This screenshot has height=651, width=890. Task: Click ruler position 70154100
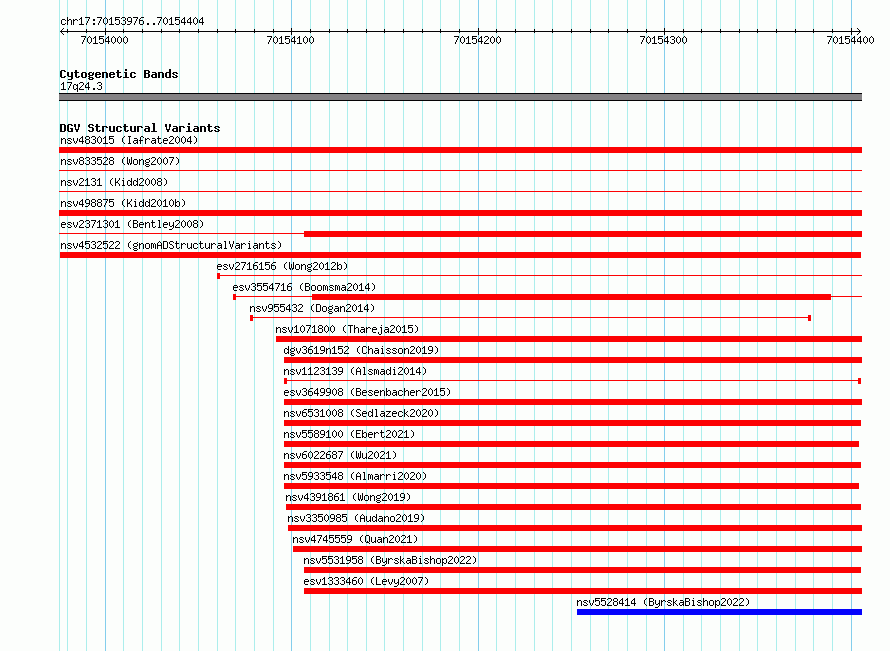click(290, 40)
